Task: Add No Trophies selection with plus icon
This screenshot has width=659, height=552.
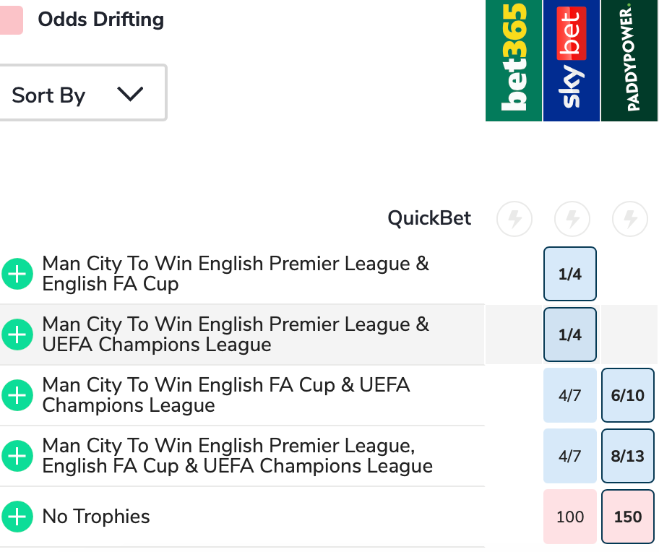Action: [x=17, y=517]
